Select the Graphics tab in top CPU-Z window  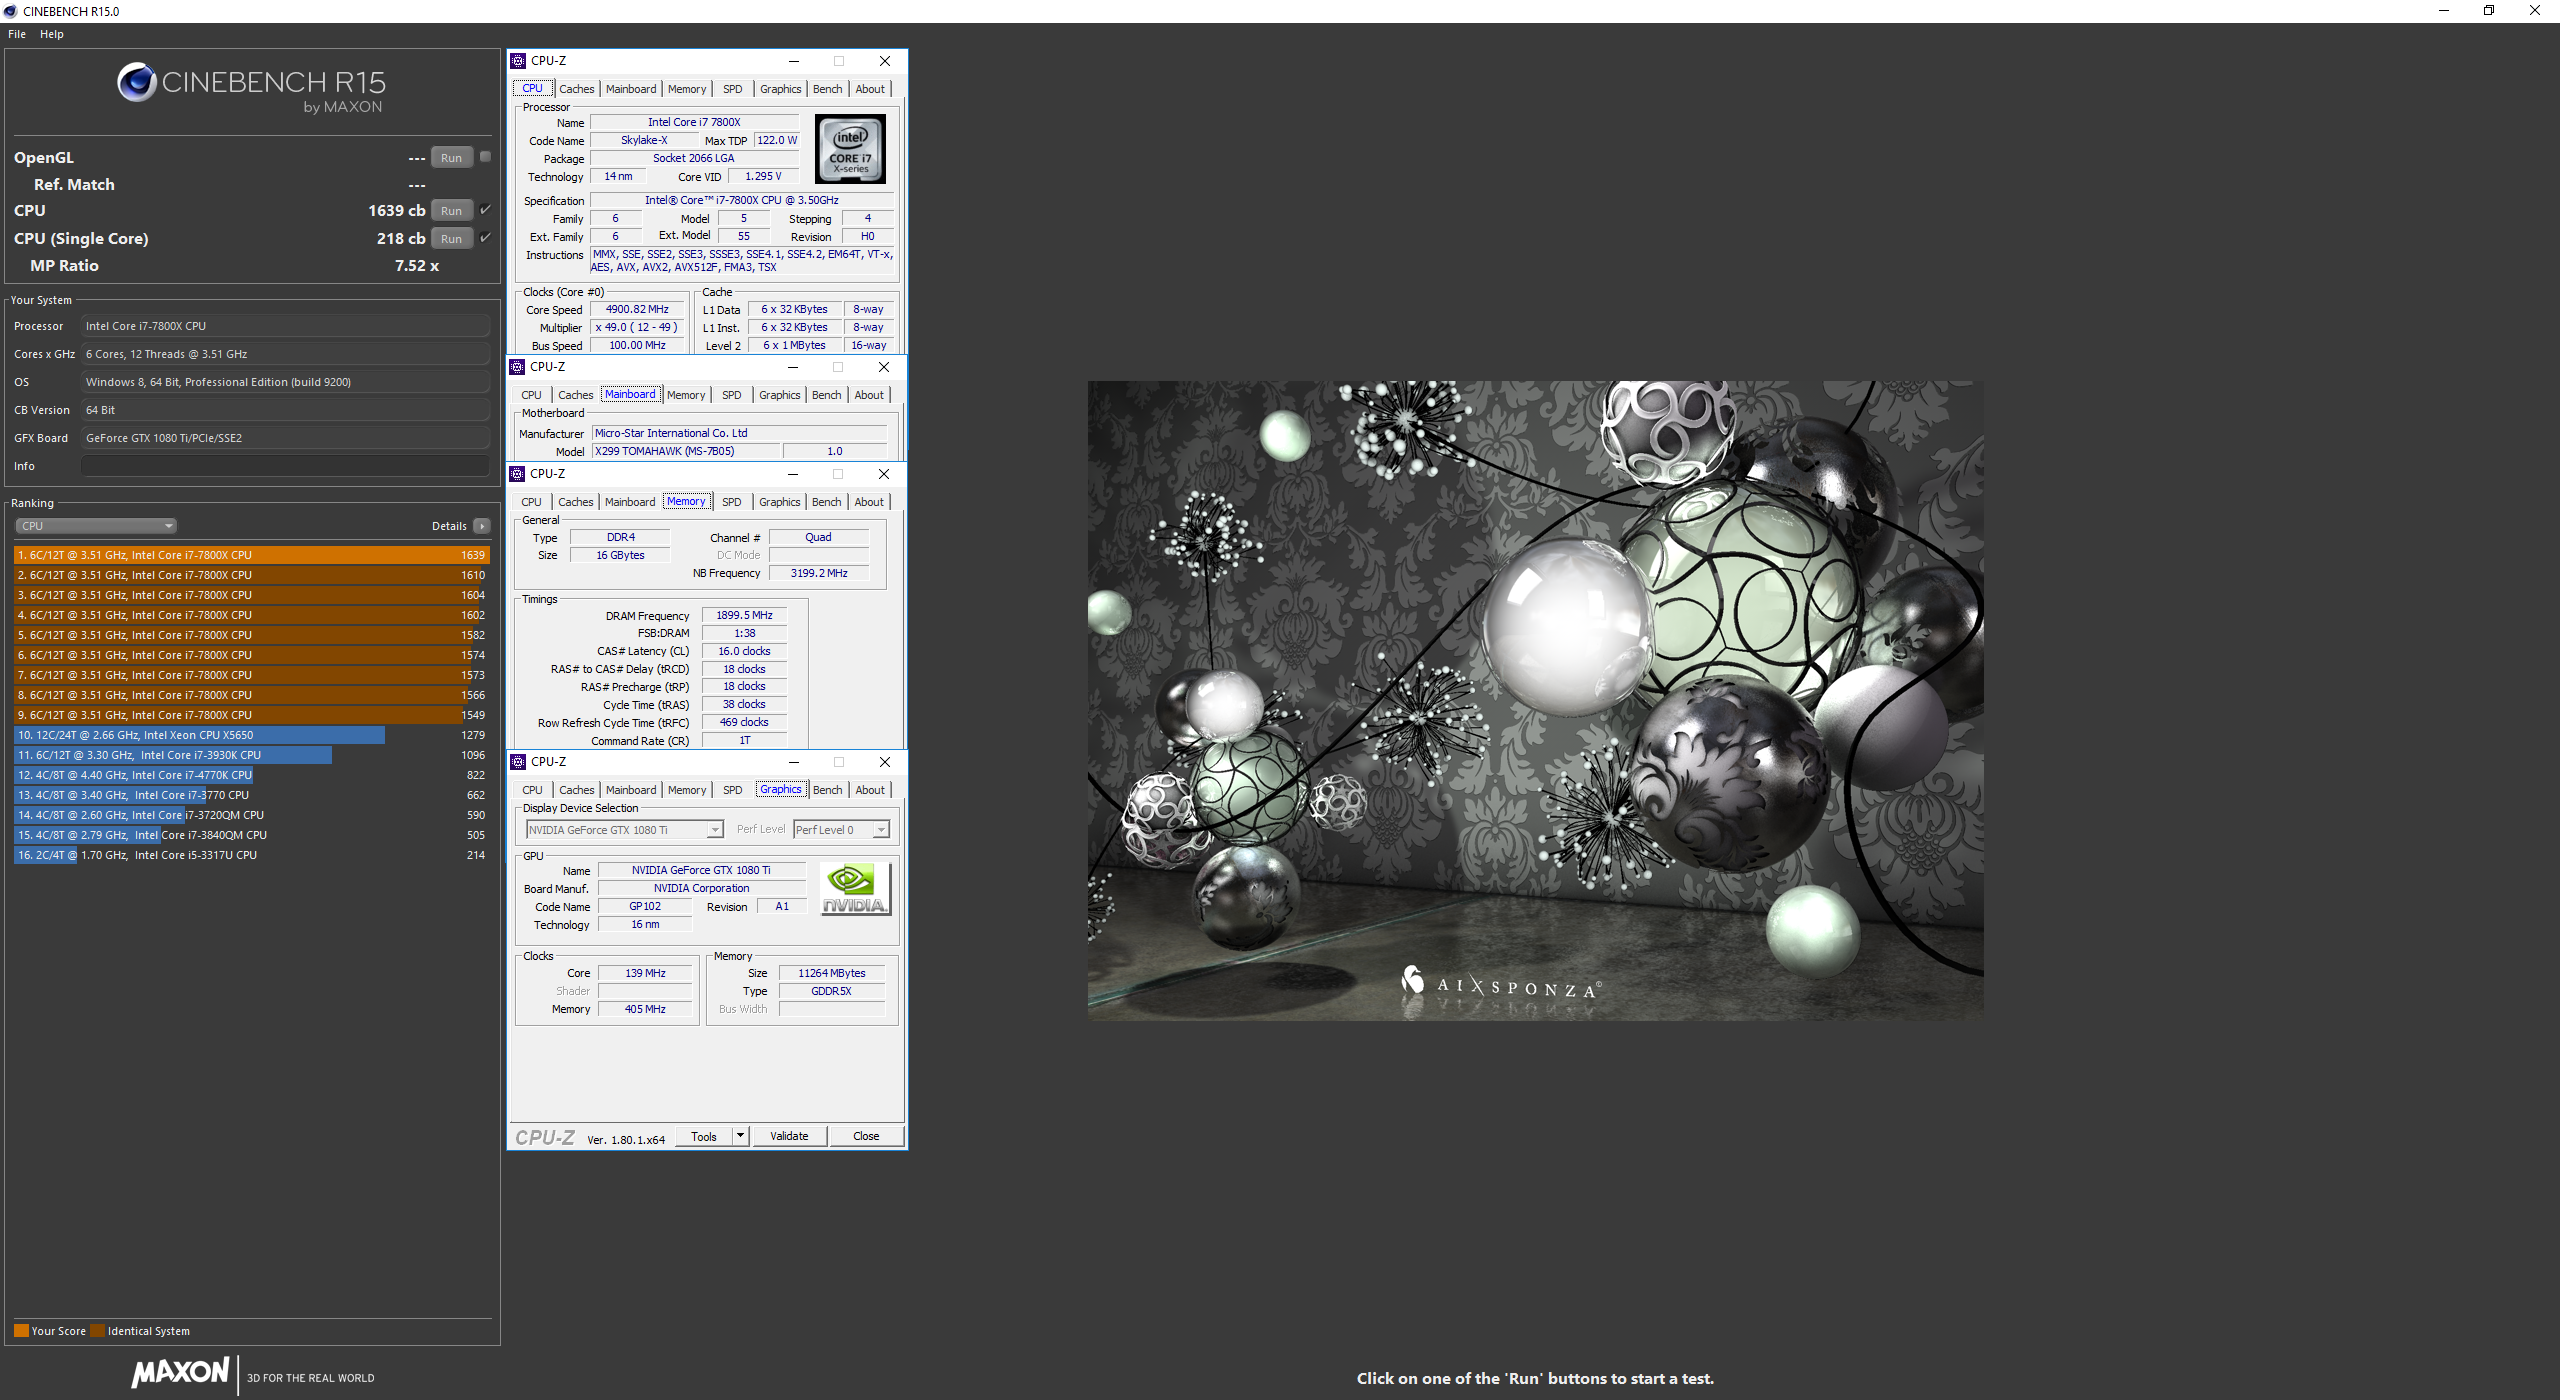[780, 89]
